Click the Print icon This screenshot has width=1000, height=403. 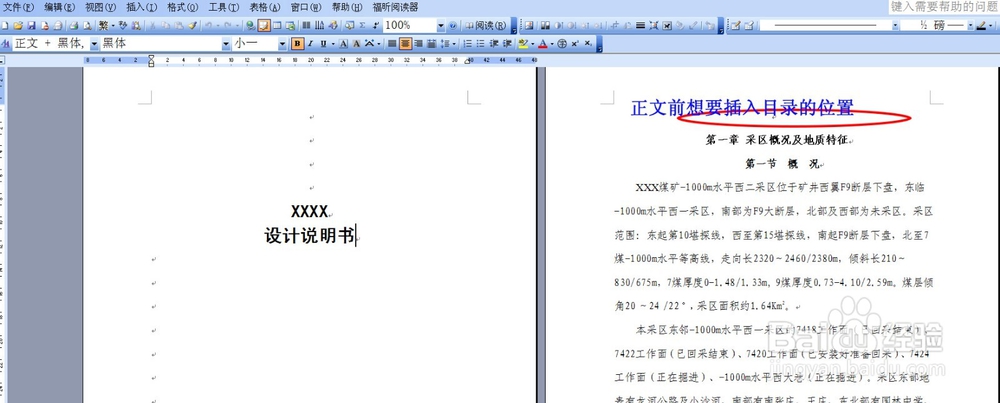tap(74, 26)
